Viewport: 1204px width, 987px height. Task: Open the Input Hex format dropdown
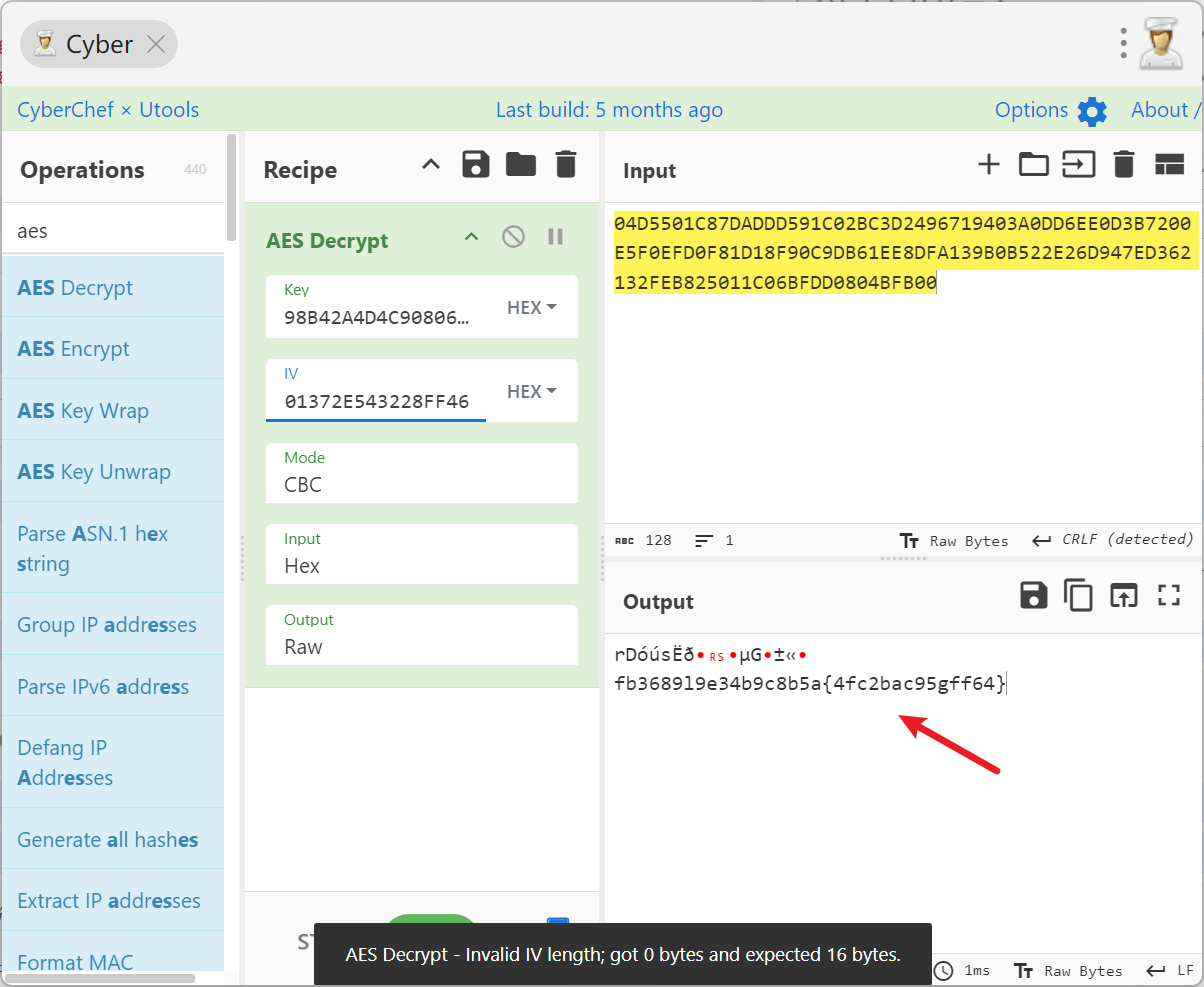tap(422, 554)
